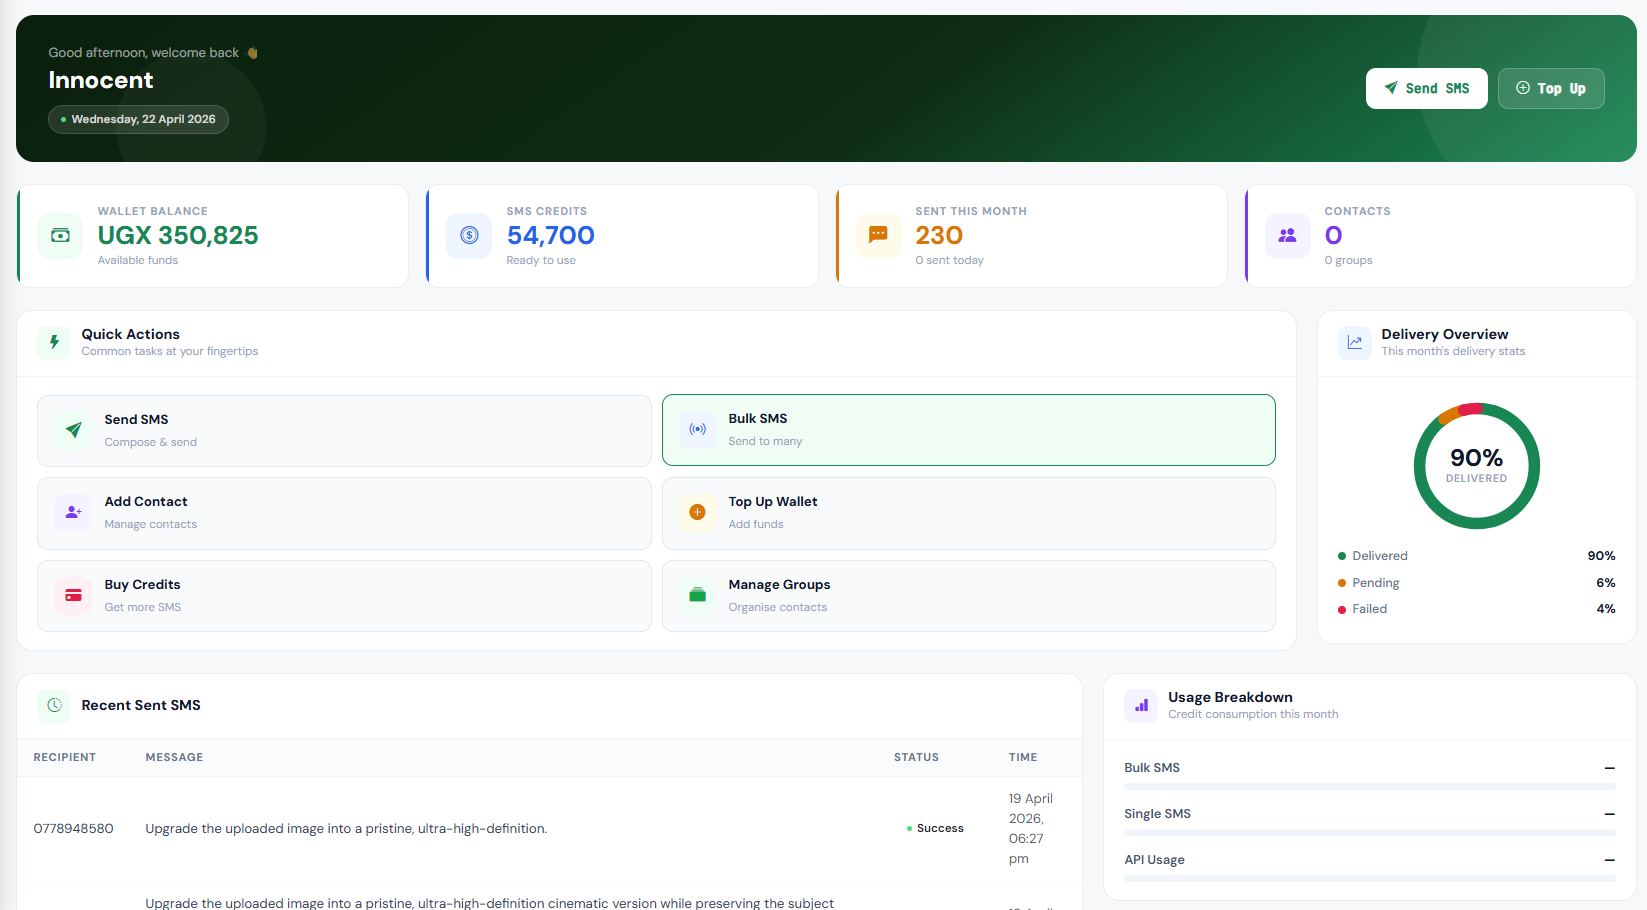This screenshot has height=910, width=1647.
Task: Click the 90% delivered donut chart
Action: click(x=1477, y=466)
